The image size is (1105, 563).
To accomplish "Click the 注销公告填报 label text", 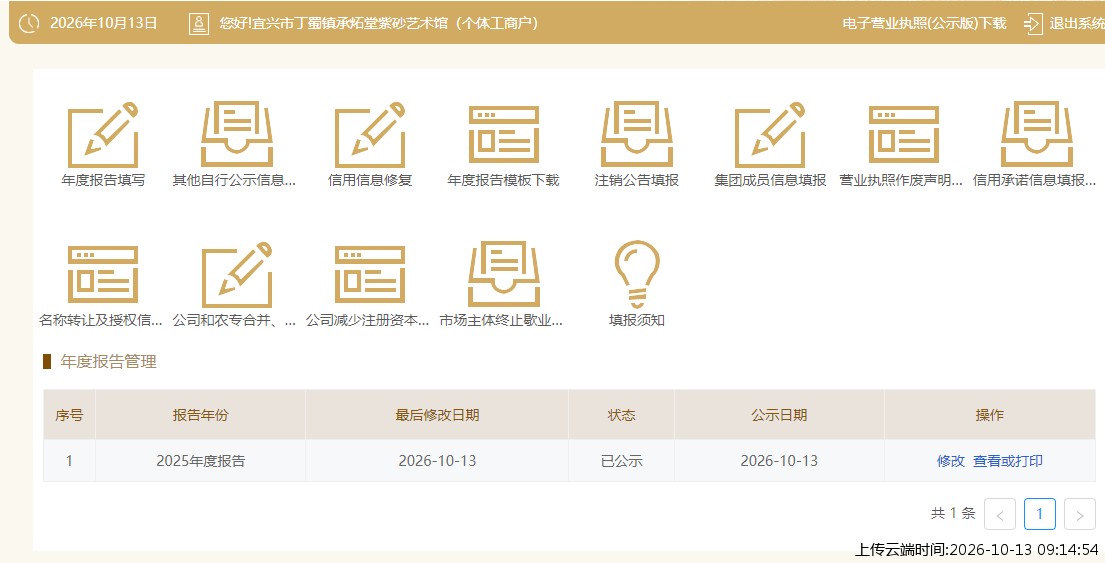I will click(x=637, y=180).
